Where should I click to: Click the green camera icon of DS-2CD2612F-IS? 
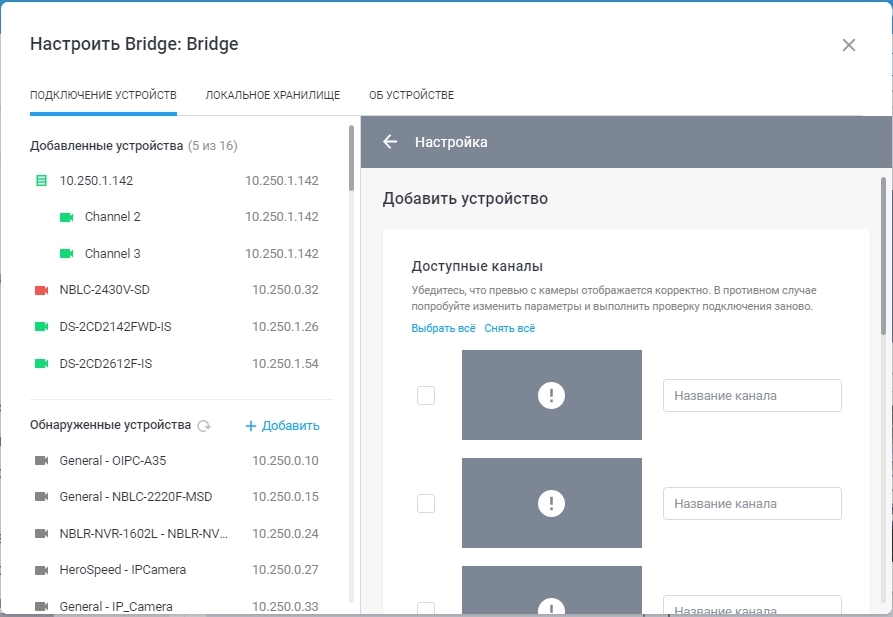(x=42, y=363)
